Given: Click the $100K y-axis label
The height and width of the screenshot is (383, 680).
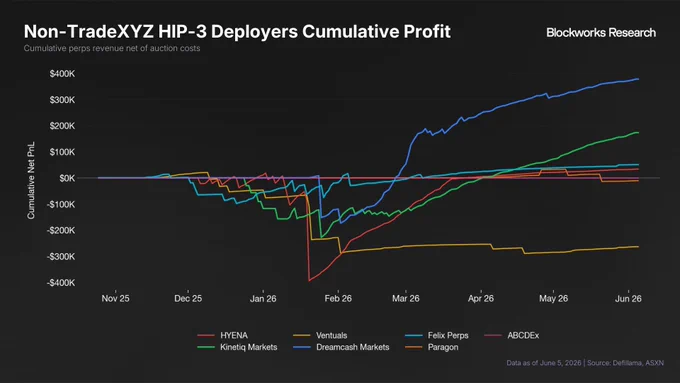Looking at the screenshot, I should coord(62,152).
